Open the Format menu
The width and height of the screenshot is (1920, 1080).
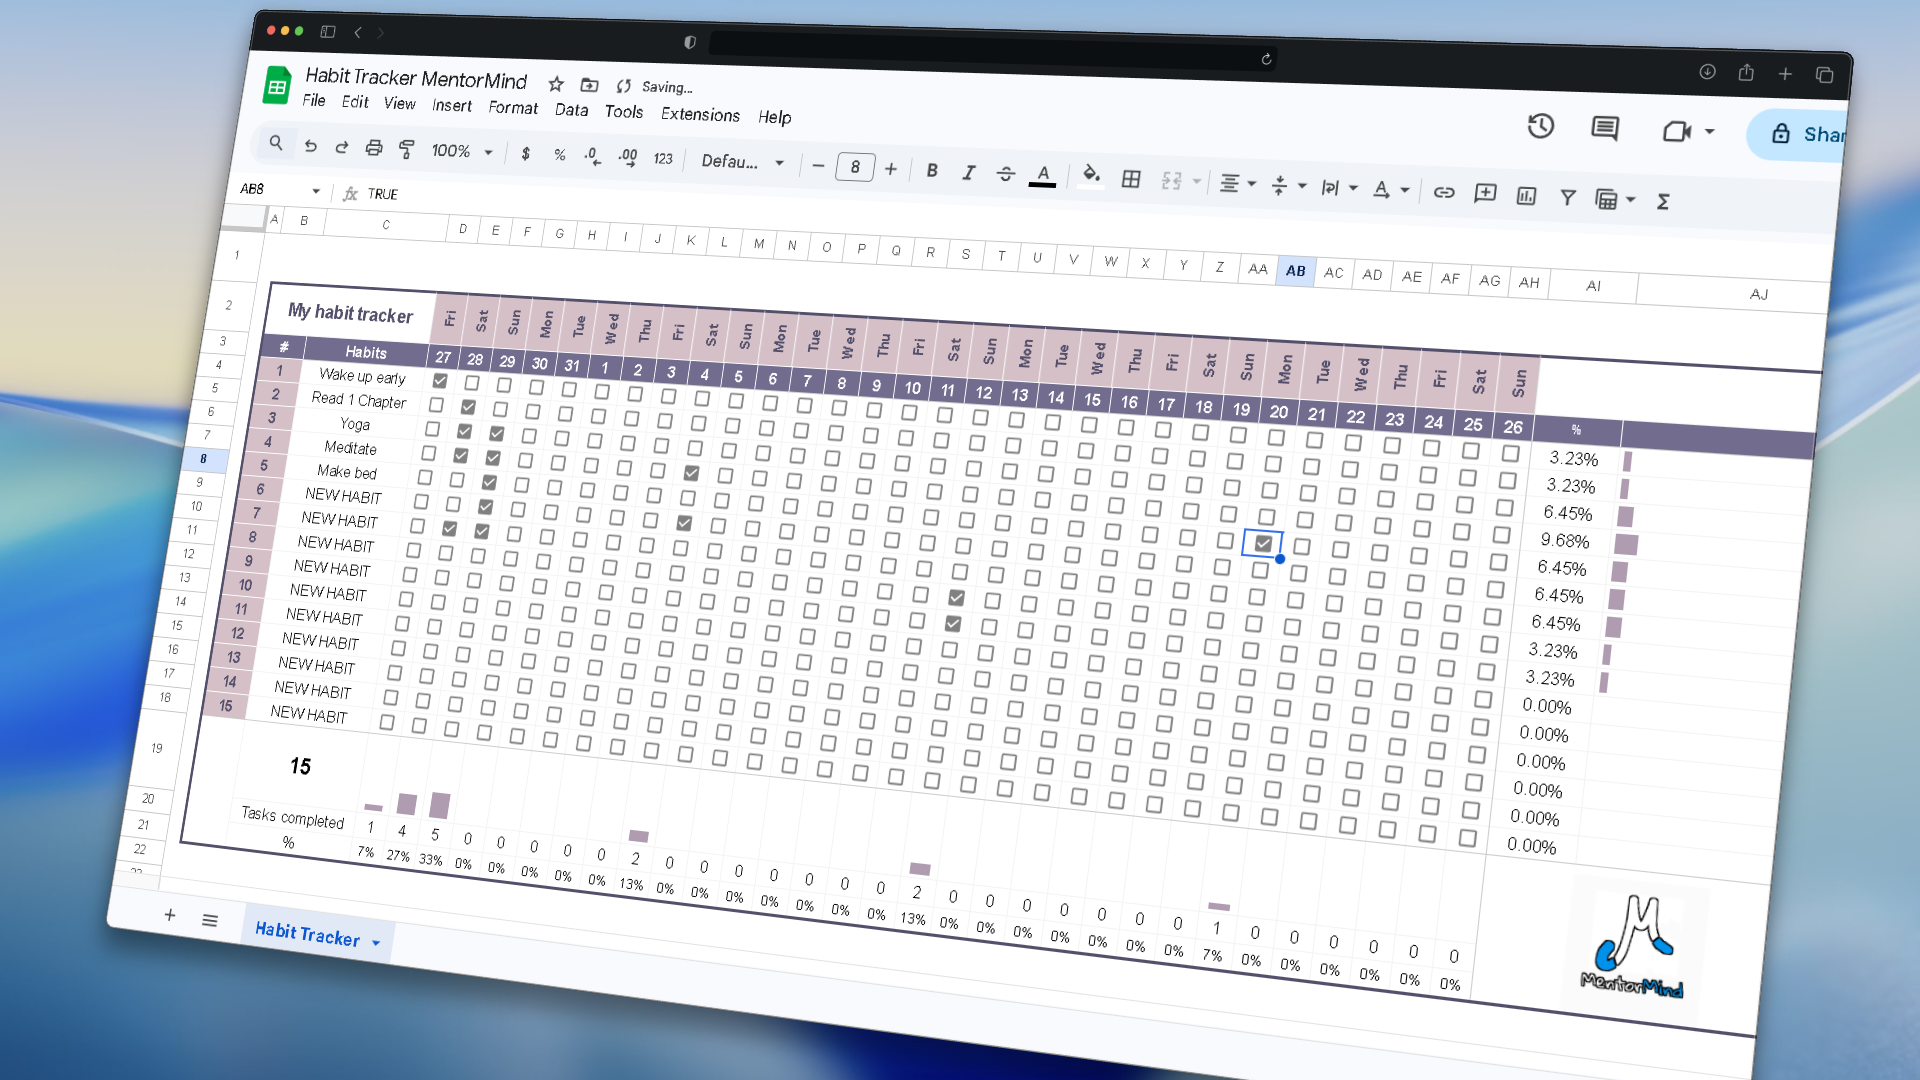pos(513,107)
